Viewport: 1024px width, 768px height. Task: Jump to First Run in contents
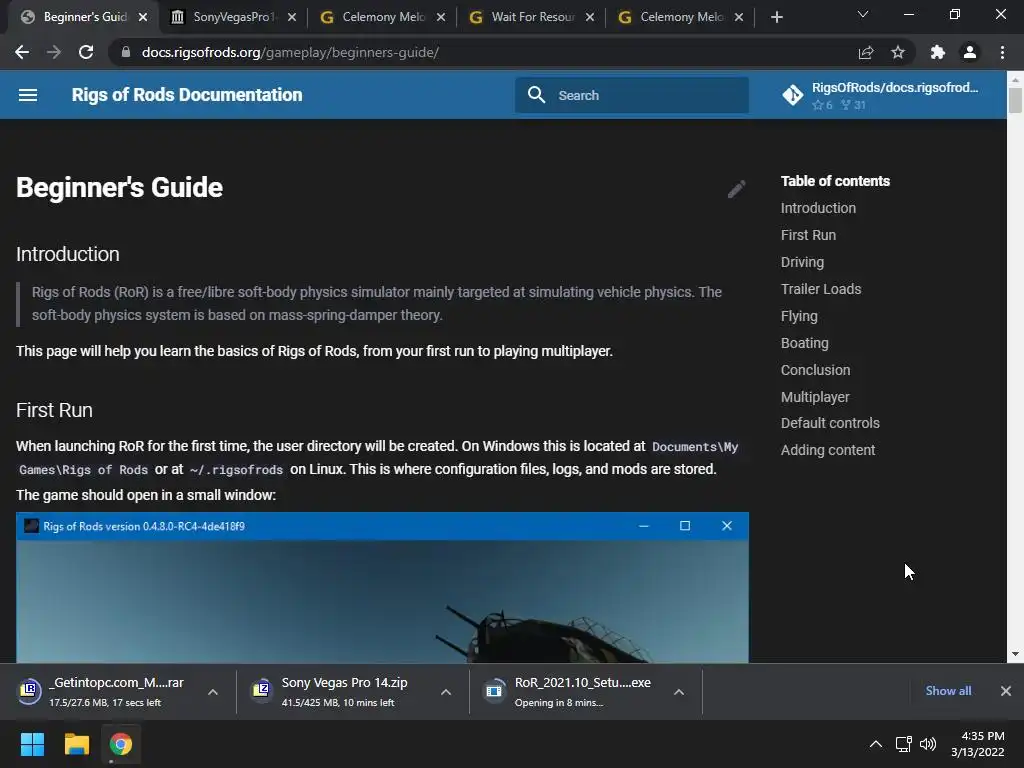(808, 235)
